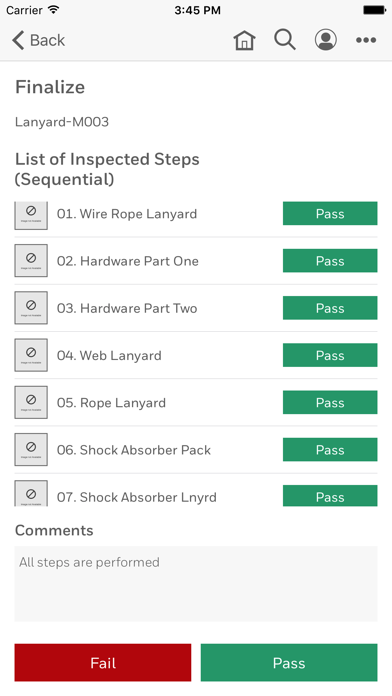The height and width of the screenshot is (696, 392).
Task: Mark the inspection as Fail with red button
Action: tap(103, 663)
